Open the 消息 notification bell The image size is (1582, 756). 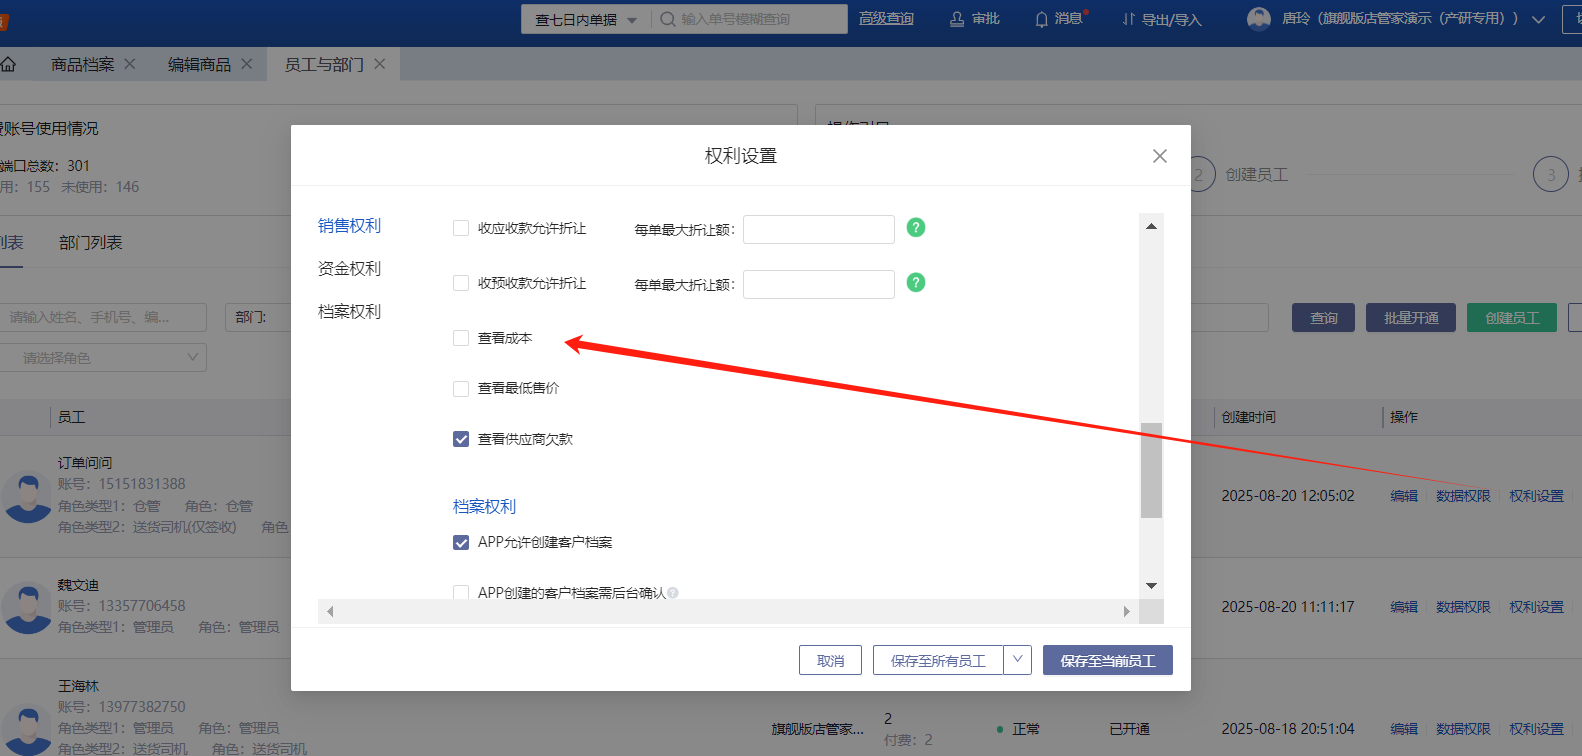[x=1042, y=19]
